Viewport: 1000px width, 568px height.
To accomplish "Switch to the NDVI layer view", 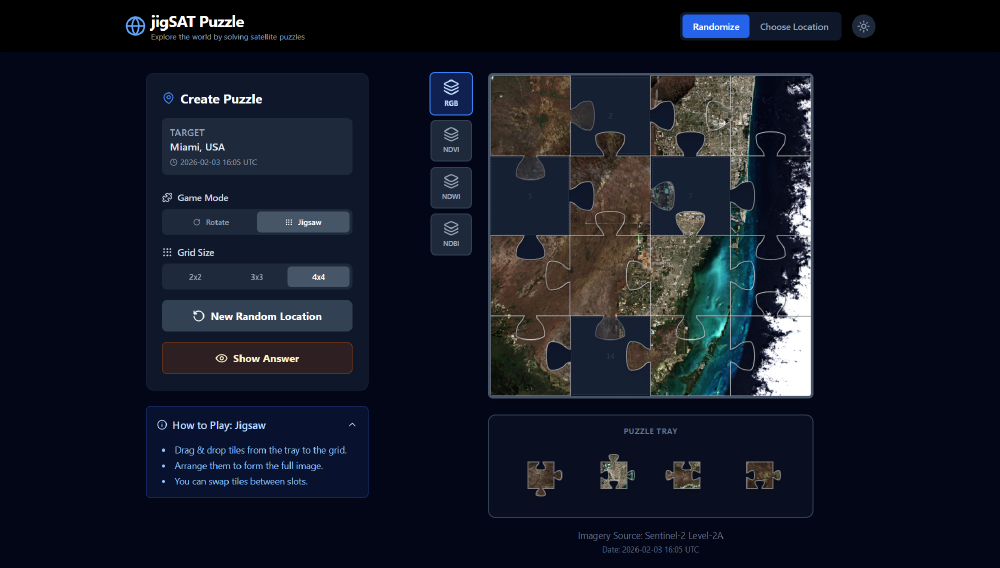I will [451, 140].
